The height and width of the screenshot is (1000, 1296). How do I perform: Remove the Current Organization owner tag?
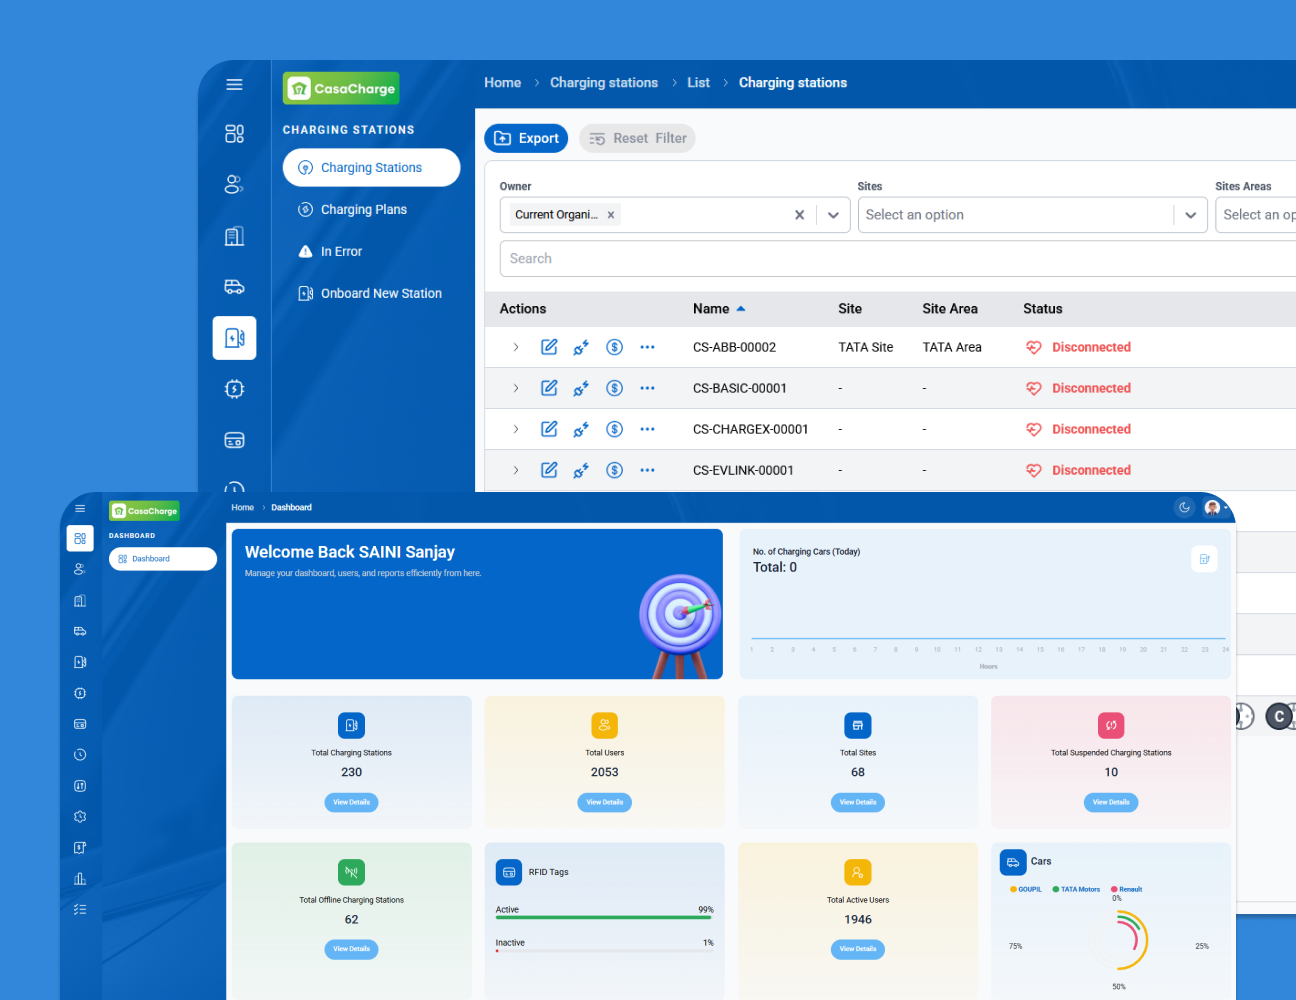pyautogui.click(x=611, y=215)
